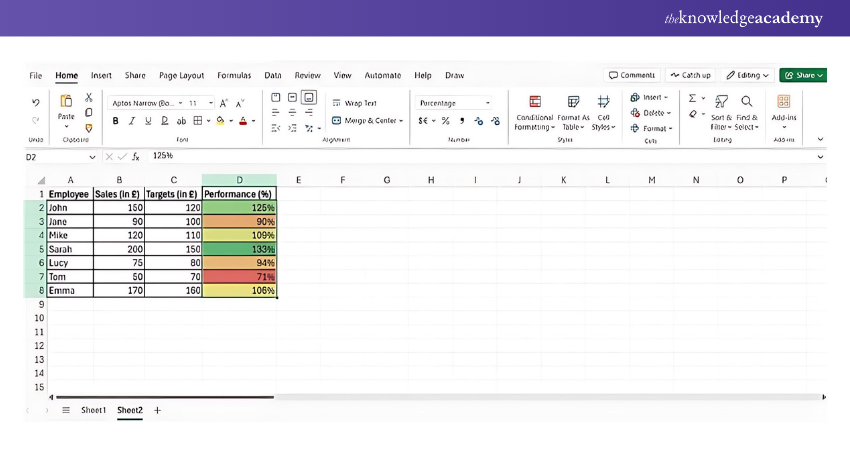Toggle Wrap Text for the selection
The image size is (850, 450).
tap(354, 103)
